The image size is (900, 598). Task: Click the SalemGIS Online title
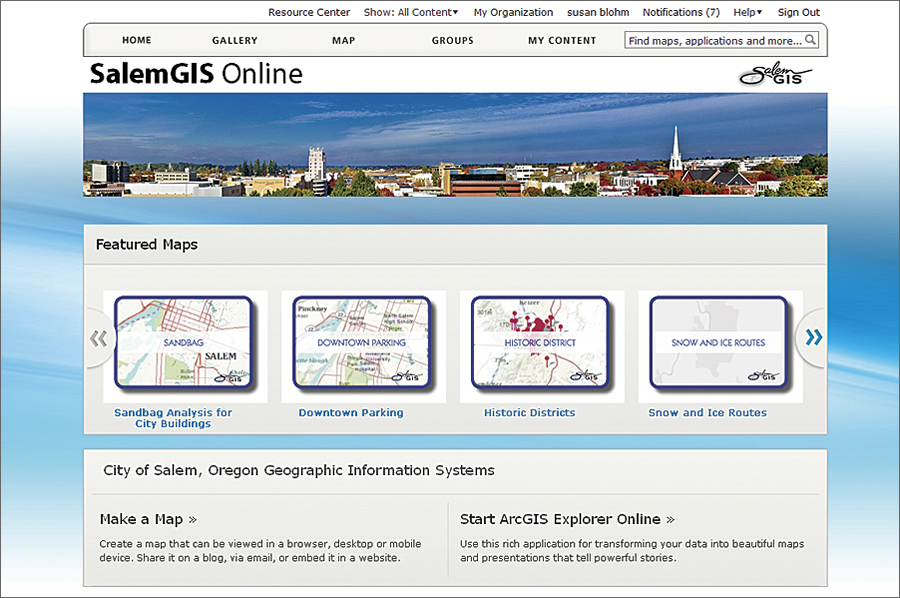196,73
